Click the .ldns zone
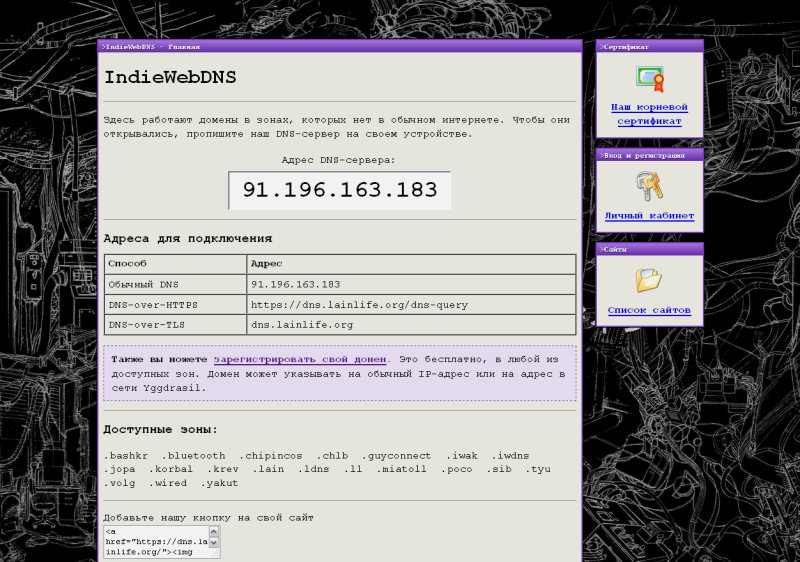 click(313, 469)
